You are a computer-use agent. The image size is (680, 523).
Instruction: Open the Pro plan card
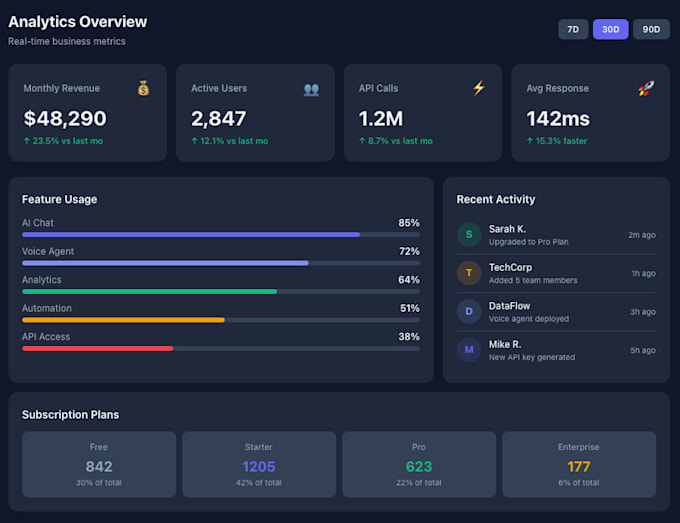click(419, 464)
